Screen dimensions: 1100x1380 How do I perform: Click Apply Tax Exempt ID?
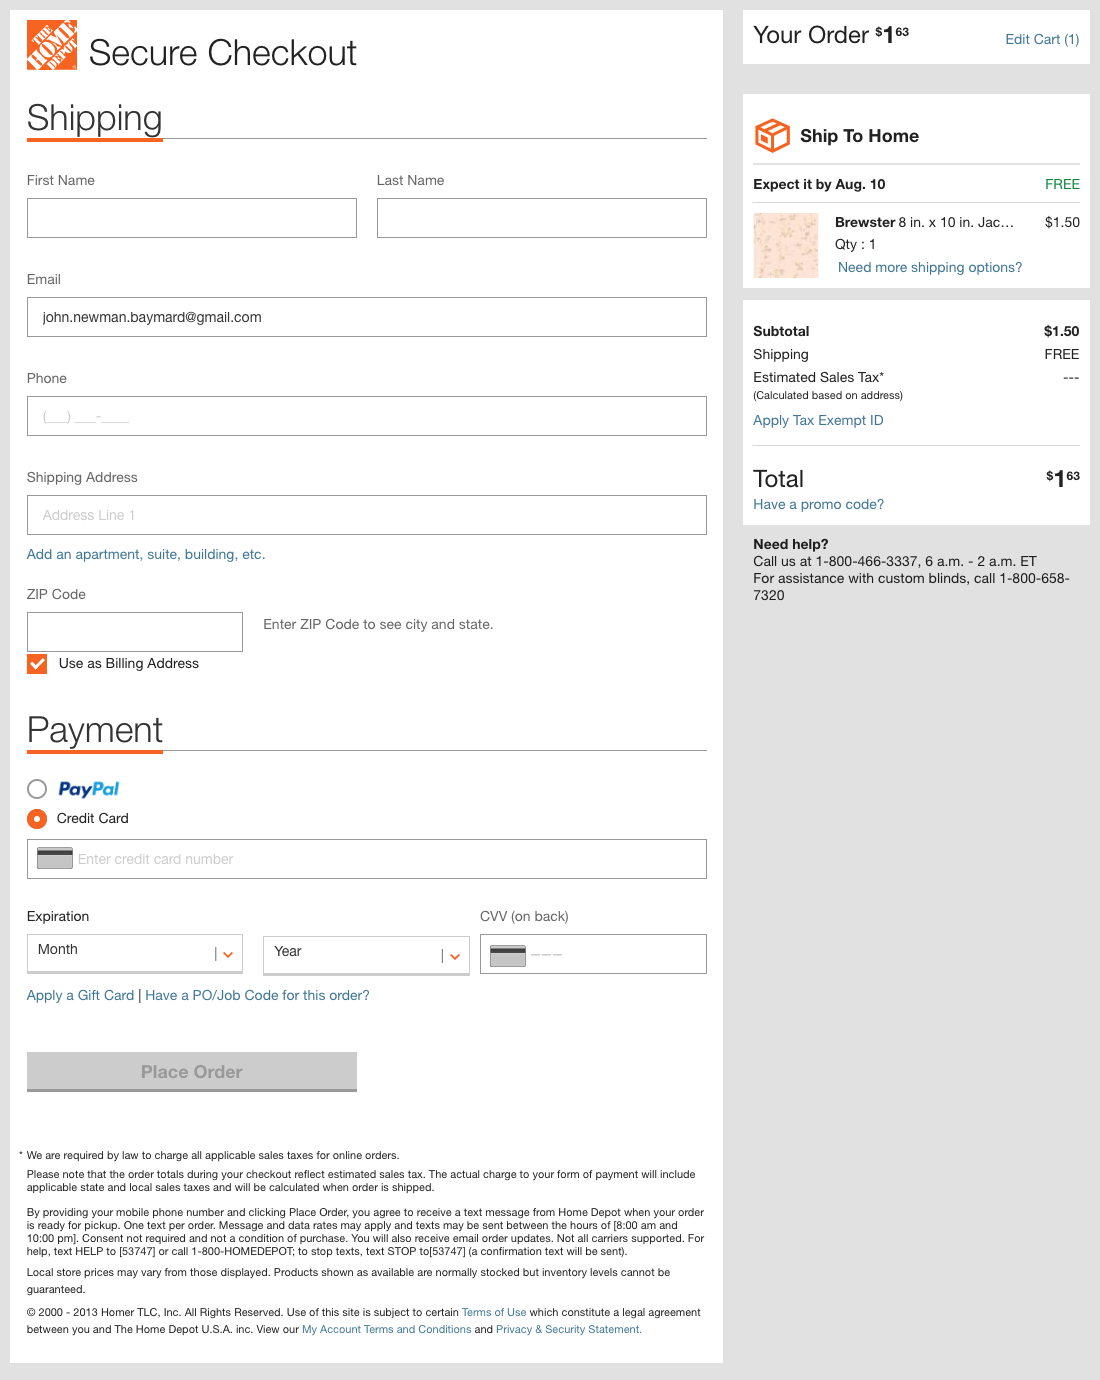818,420
